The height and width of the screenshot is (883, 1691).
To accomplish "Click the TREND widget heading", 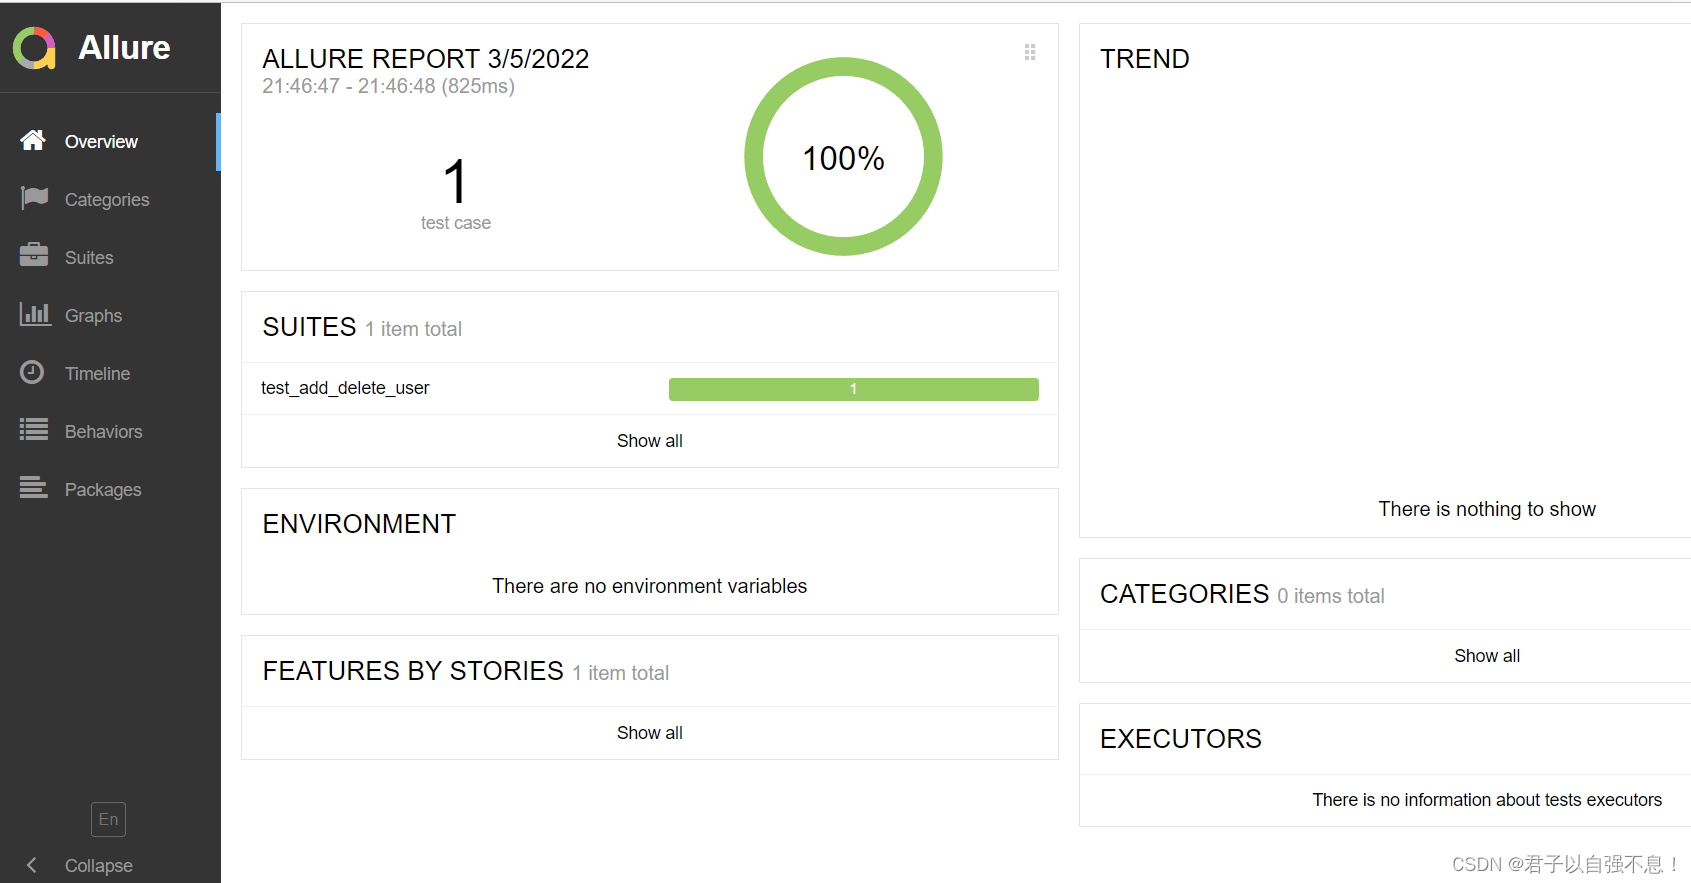I will [x=1144, y=59].
